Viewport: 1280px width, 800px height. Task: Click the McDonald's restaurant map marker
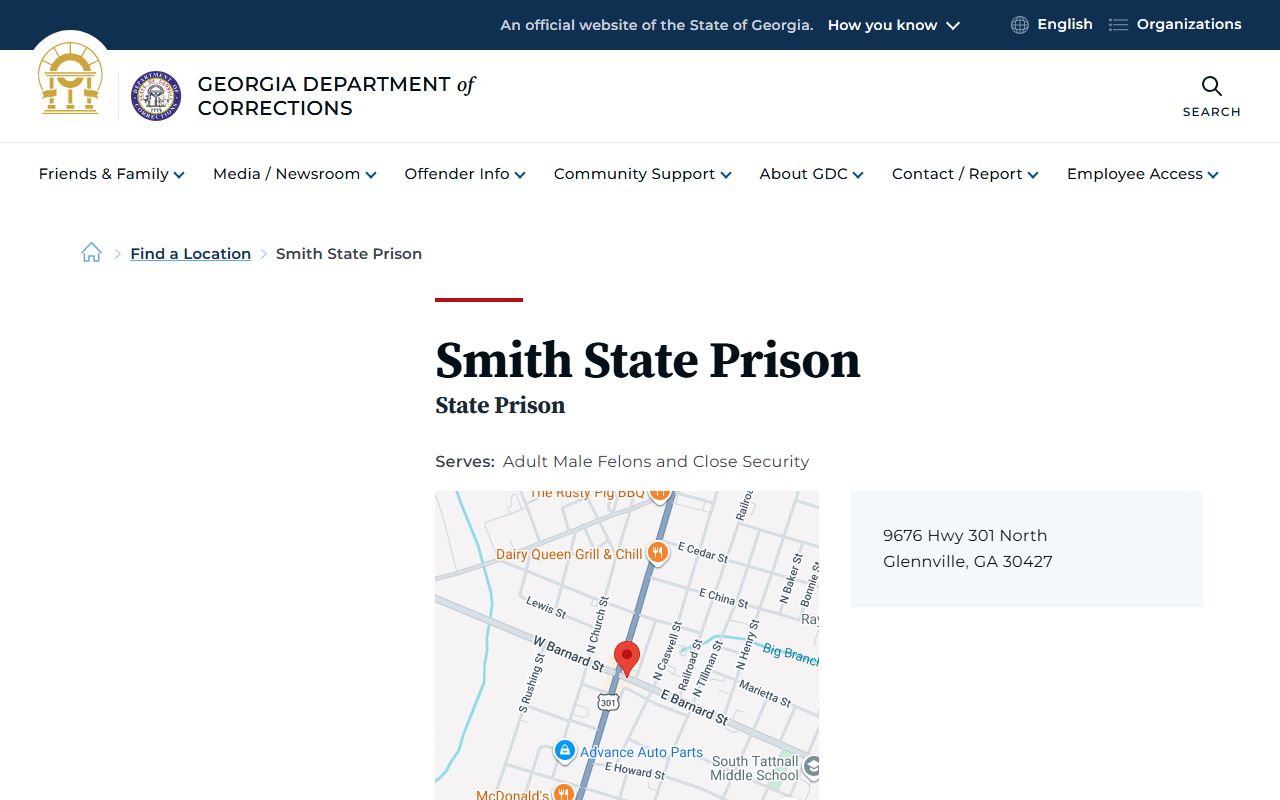564,792
